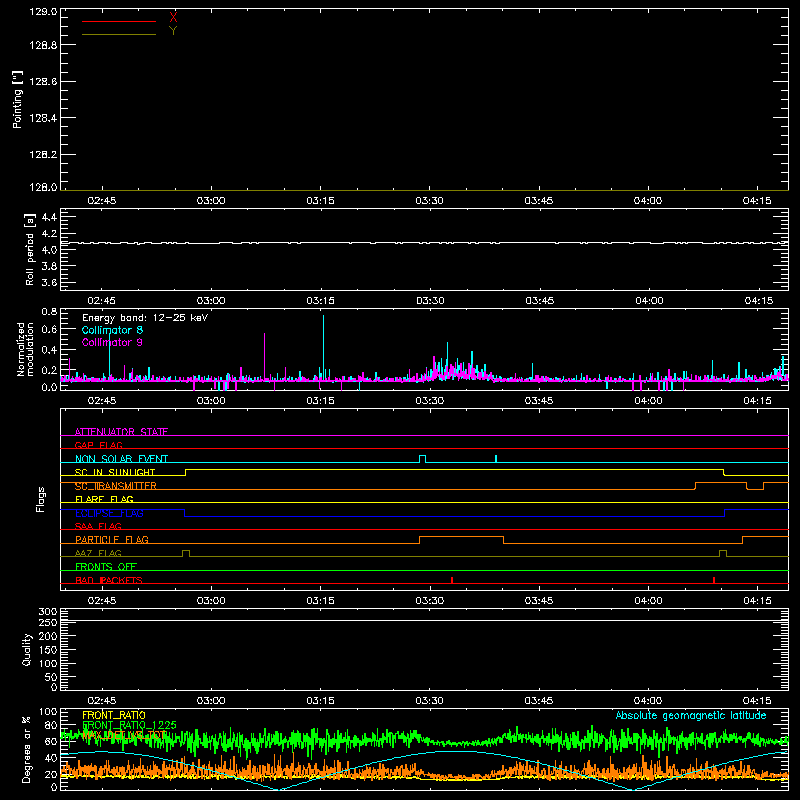Click the 04:00 tick label under Quality plot
800x800 pixels.
pyautogui.click(x=648, y=701)
